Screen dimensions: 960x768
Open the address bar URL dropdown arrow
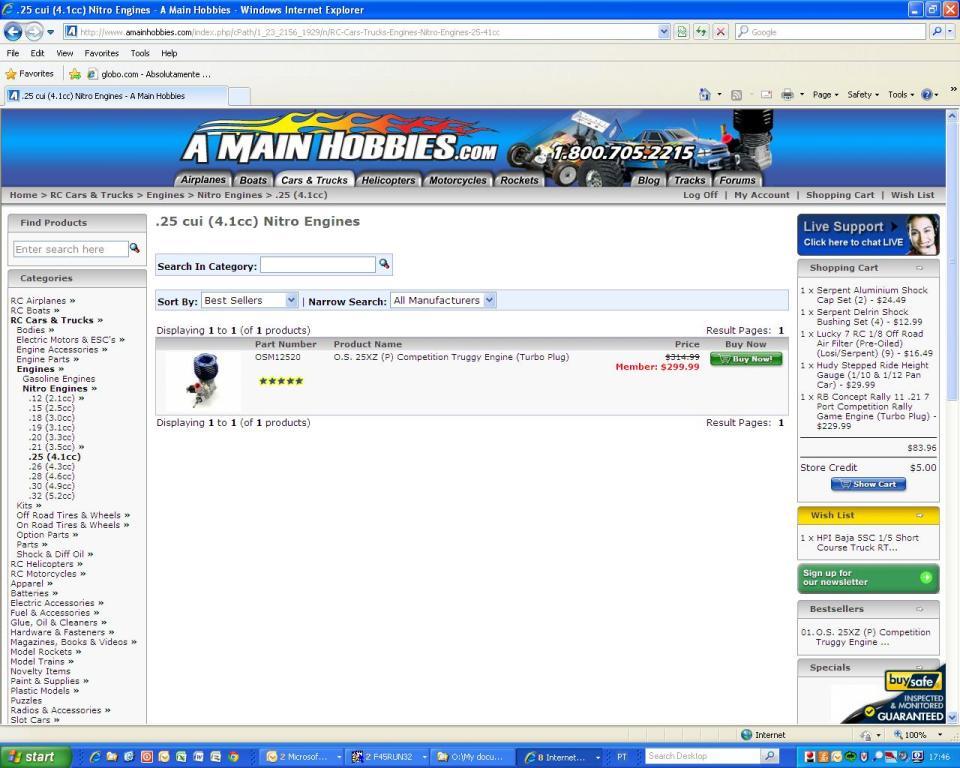tap(664, 32)
